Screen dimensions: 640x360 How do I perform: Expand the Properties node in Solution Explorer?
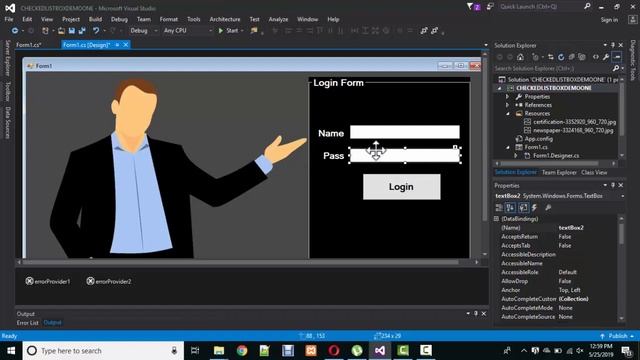(507, 97)
